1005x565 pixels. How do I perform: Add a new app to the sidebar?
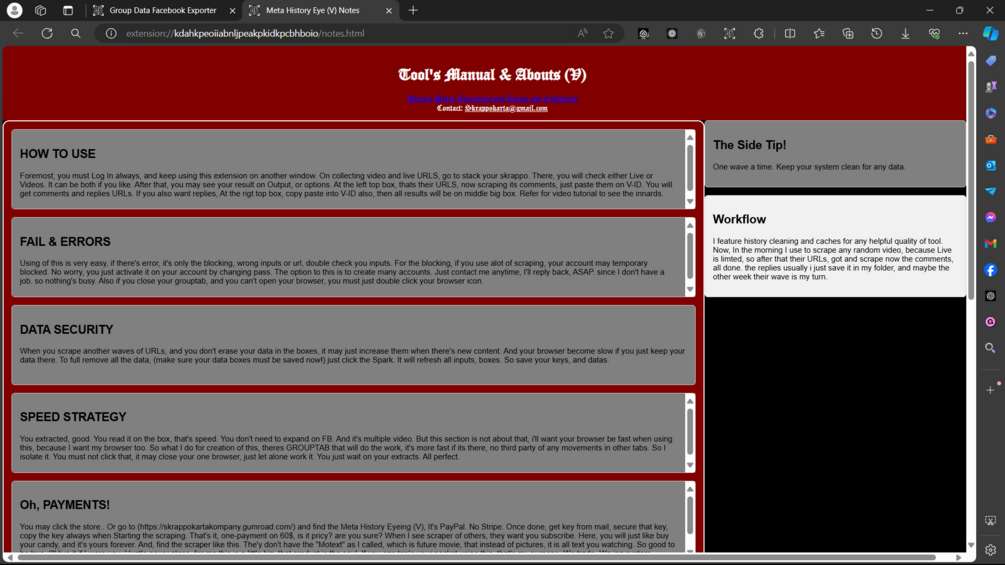pyautogui.click(x=990, y=390)
